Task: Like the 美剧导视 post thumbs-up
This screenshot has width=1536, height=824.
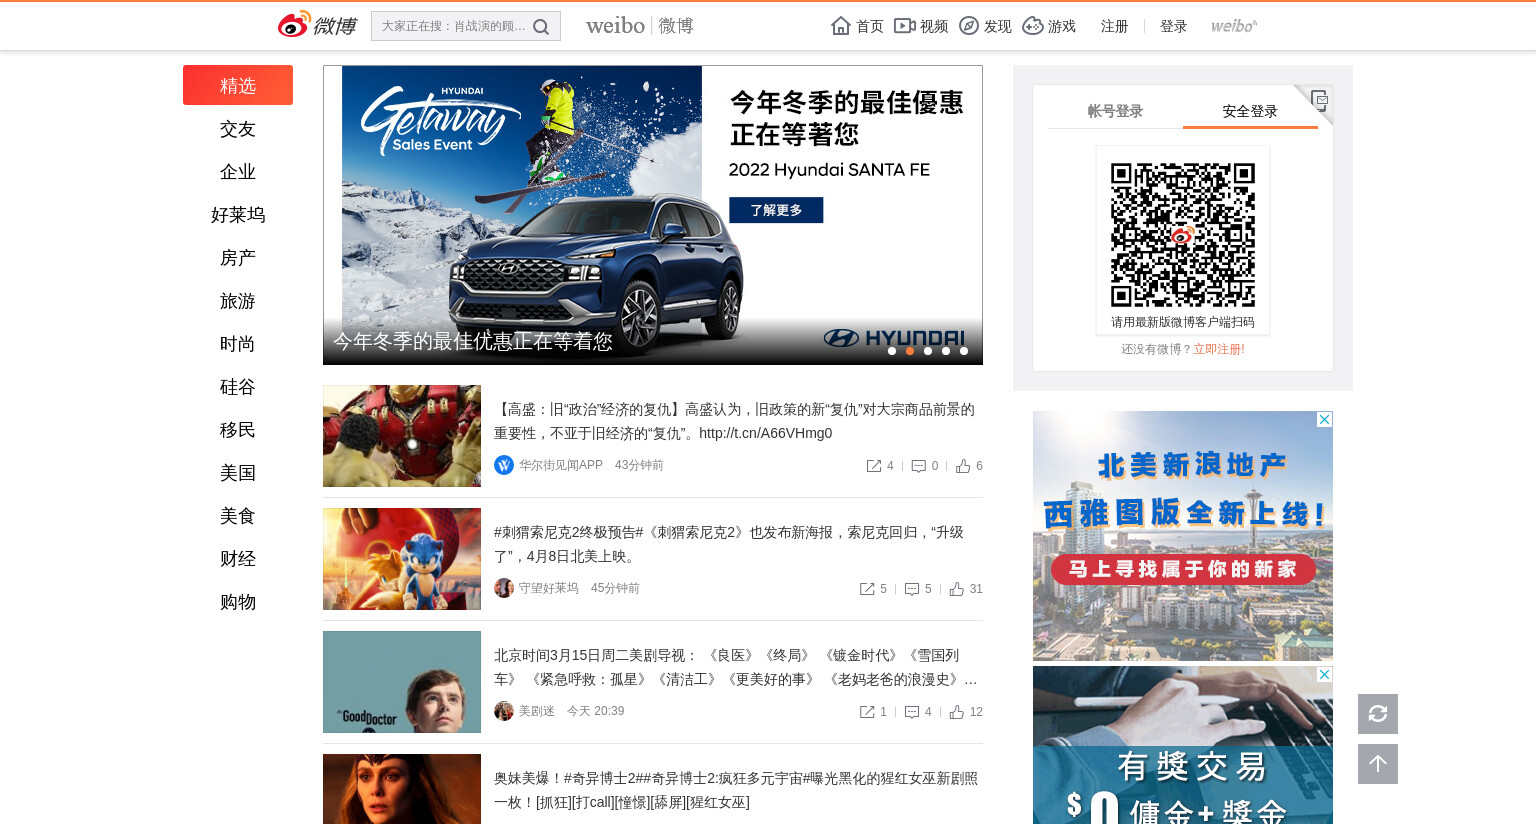Action: pos(957,712)
